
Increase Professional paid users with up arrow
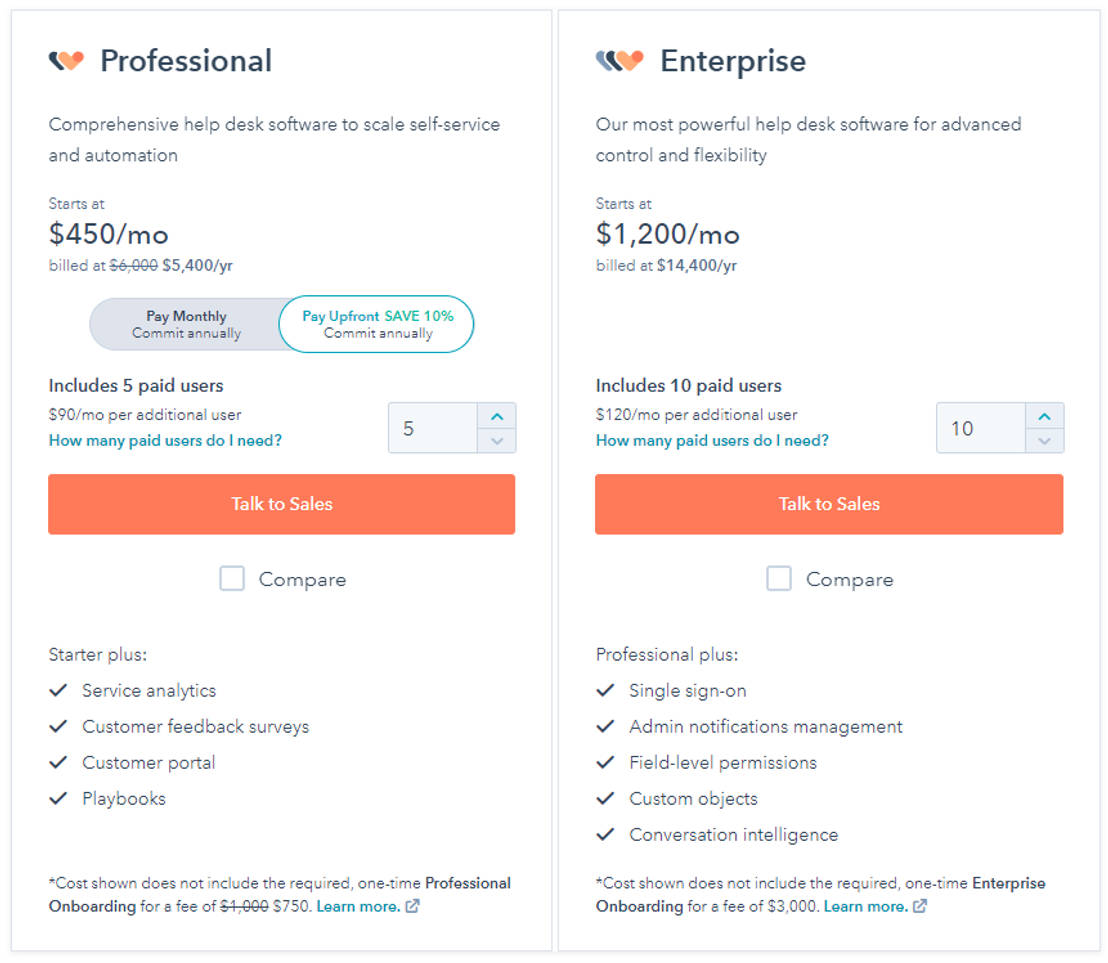[499, 415]
